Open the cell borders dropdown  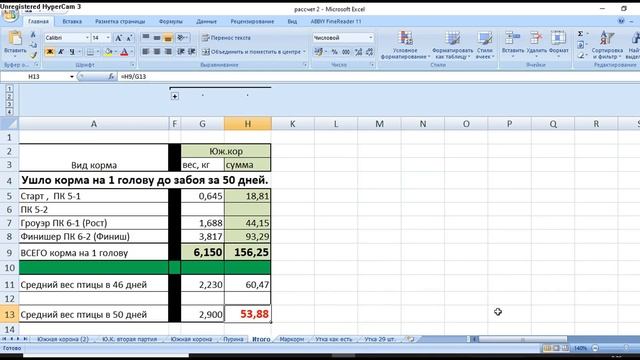pyautogui.click(x=98, y=52)
